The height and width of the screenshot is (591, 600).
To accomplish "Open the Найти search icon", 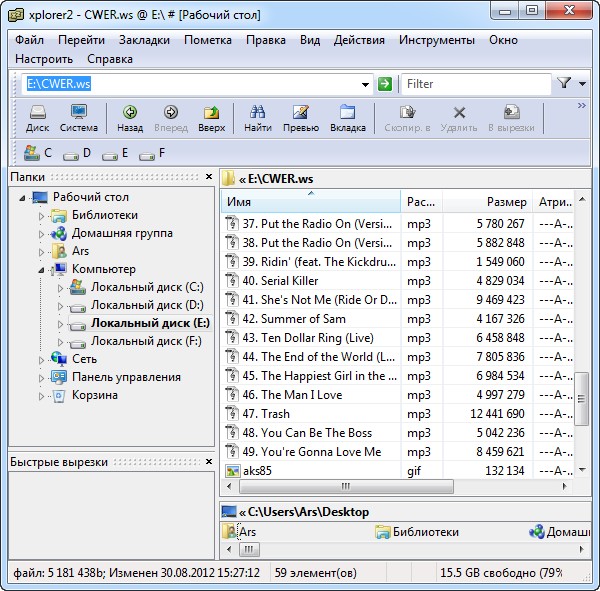I will click(x=258, y=118).
